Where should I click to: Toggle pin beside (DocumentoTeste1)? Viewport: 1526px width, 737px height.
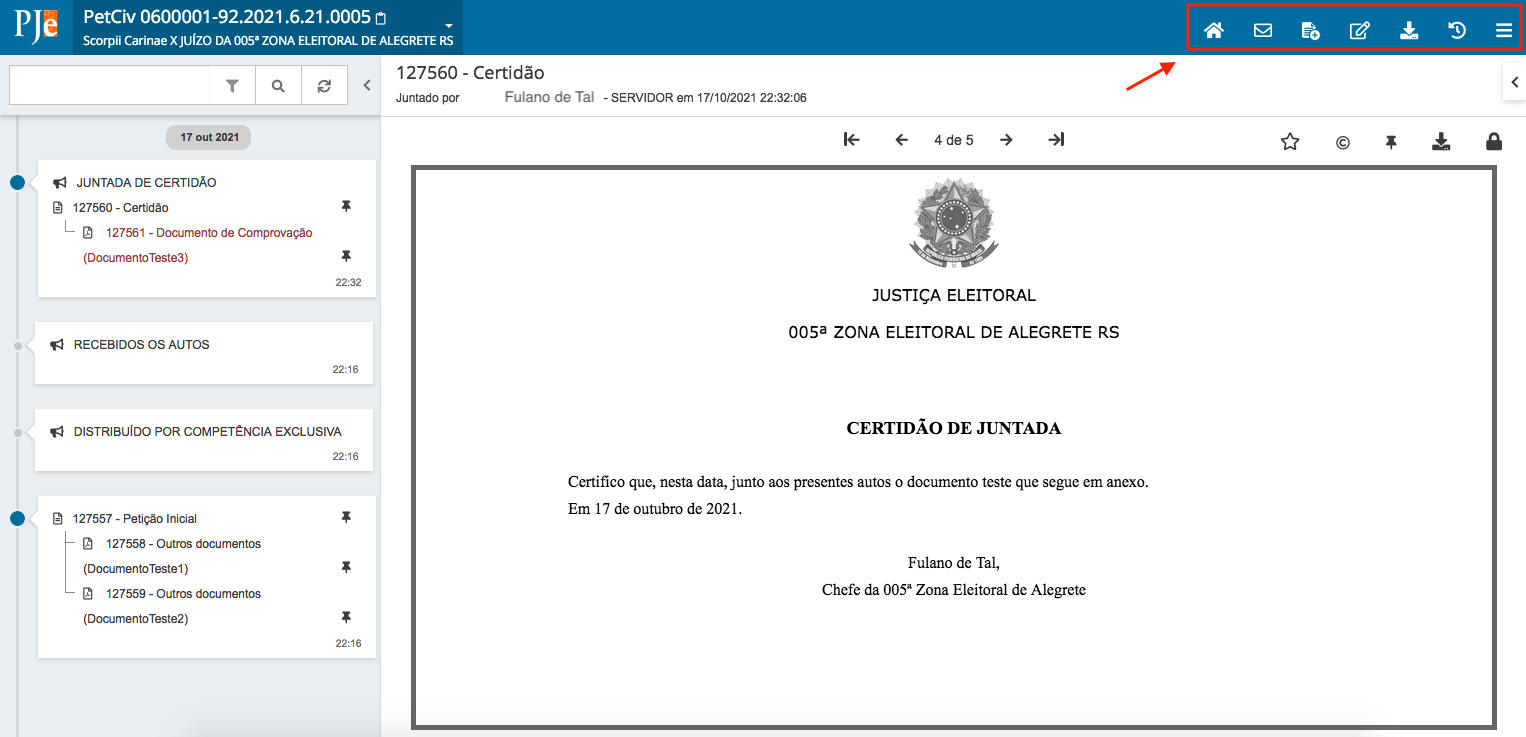pos(346,567)
